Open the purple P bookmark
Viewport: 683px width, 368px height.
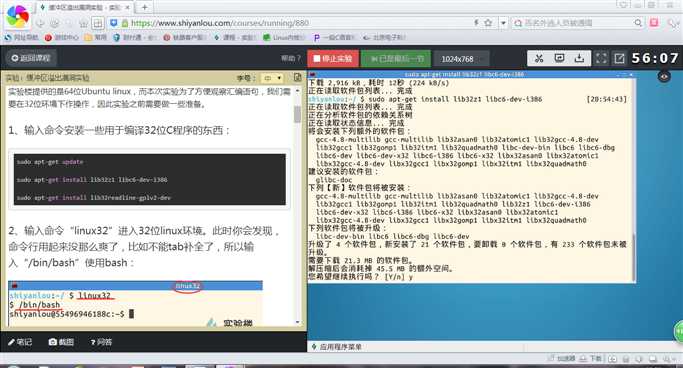(x=334, y=37)
